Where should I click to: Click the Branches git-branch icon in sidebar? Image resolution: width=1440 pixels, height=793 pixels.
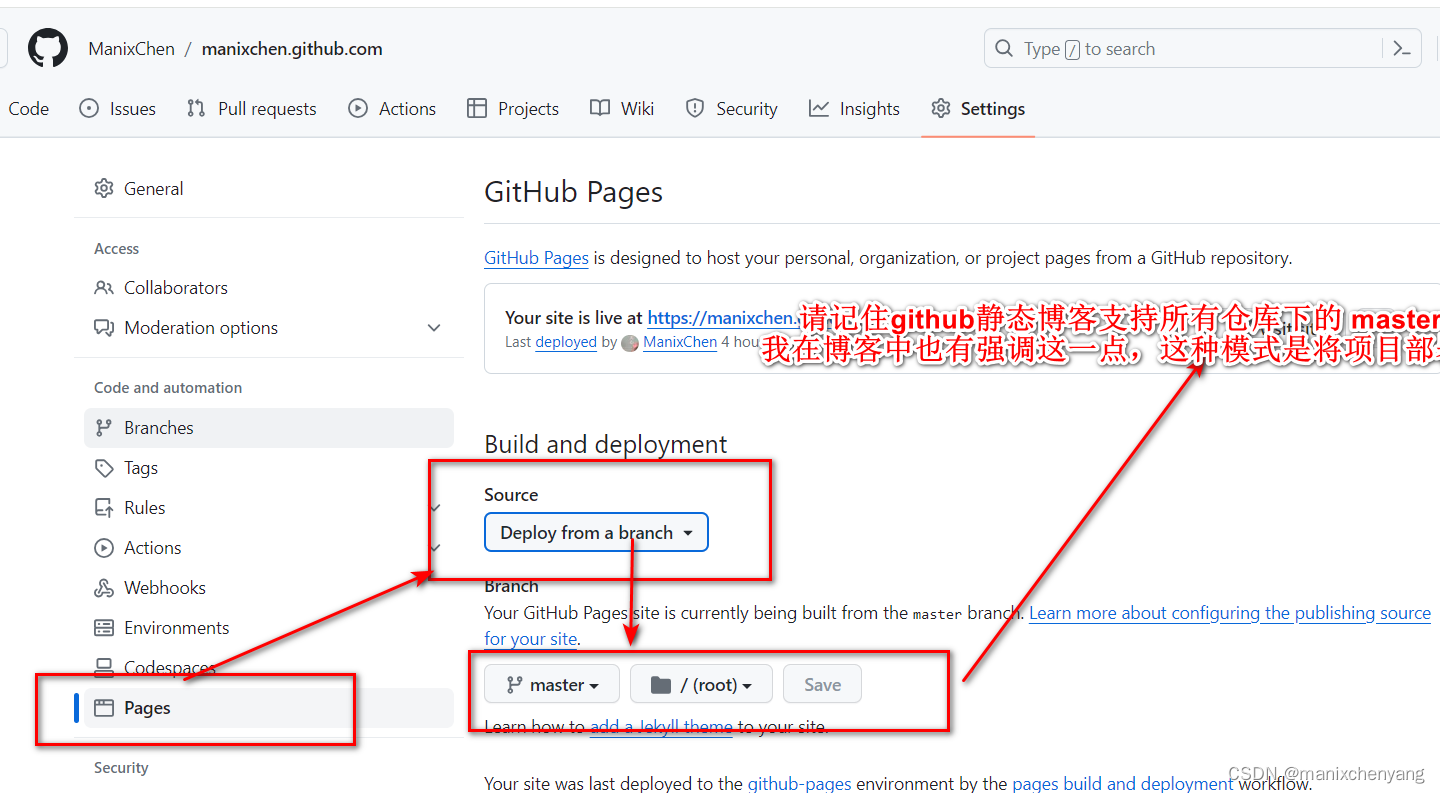(104, 428)
